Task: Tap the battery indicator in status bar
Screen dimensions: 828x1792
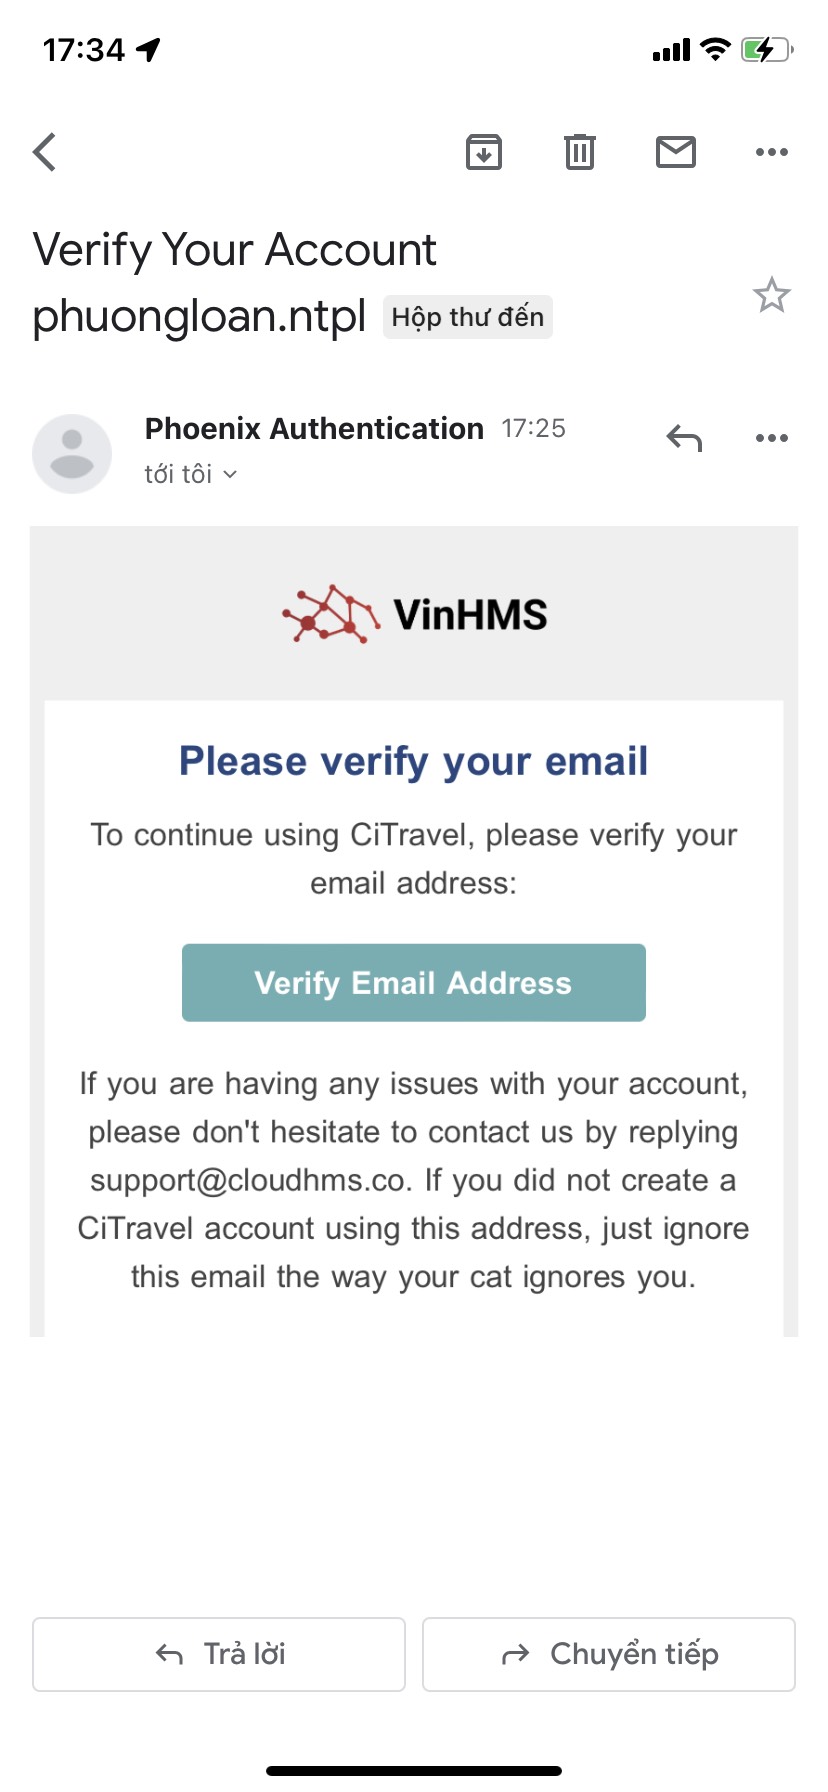Action: (766, 49)
